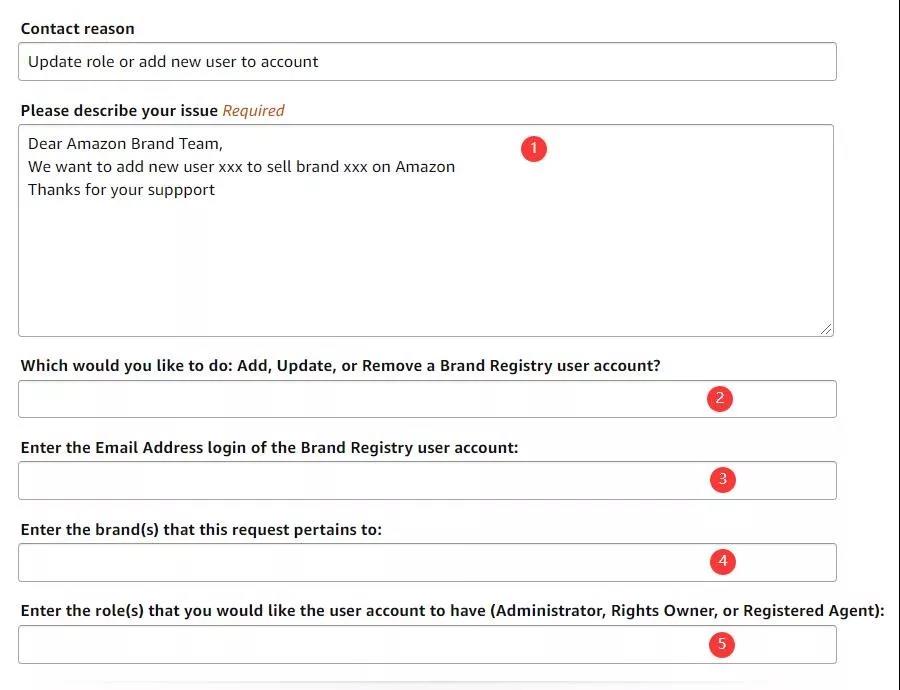Click the Email Address login input field
Screen dimensions: 900x690
[x=360, y=481]
